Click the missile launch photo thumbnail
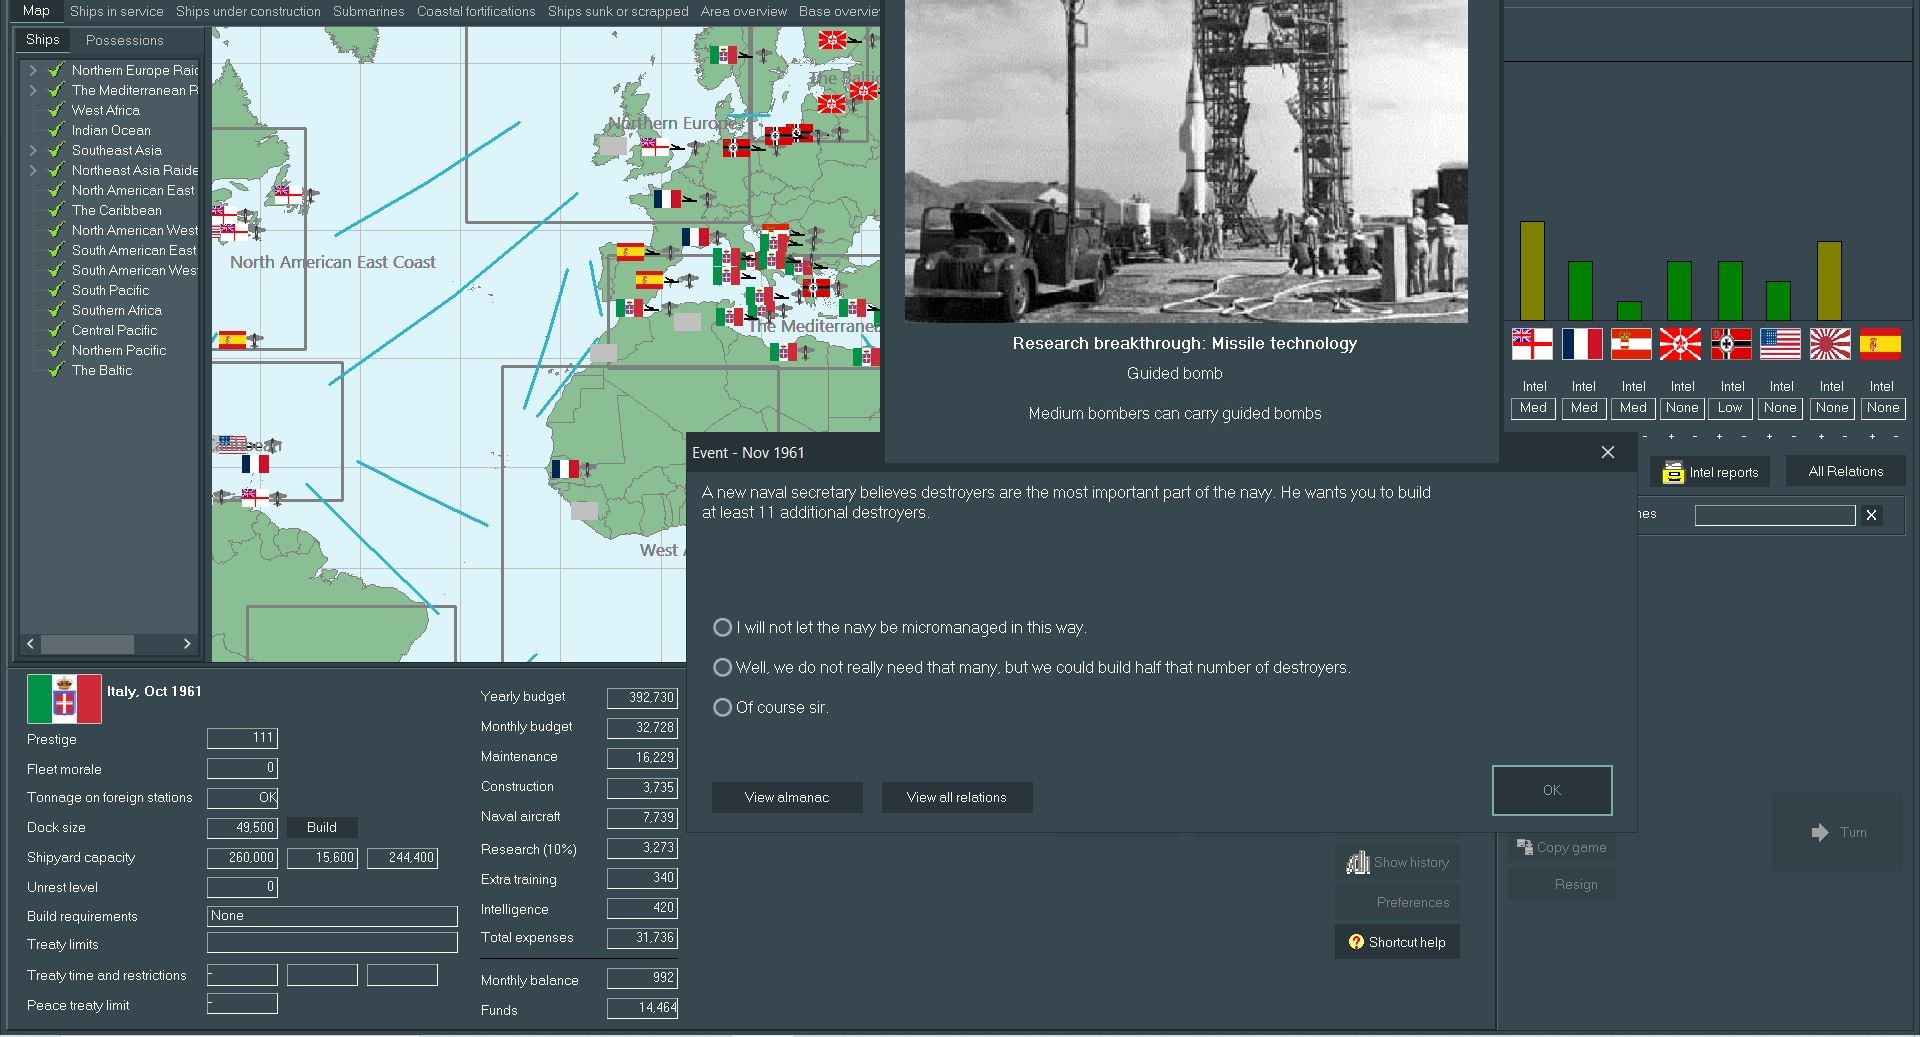This screenshot has height=1037, width=1920. click(1186, 160)
